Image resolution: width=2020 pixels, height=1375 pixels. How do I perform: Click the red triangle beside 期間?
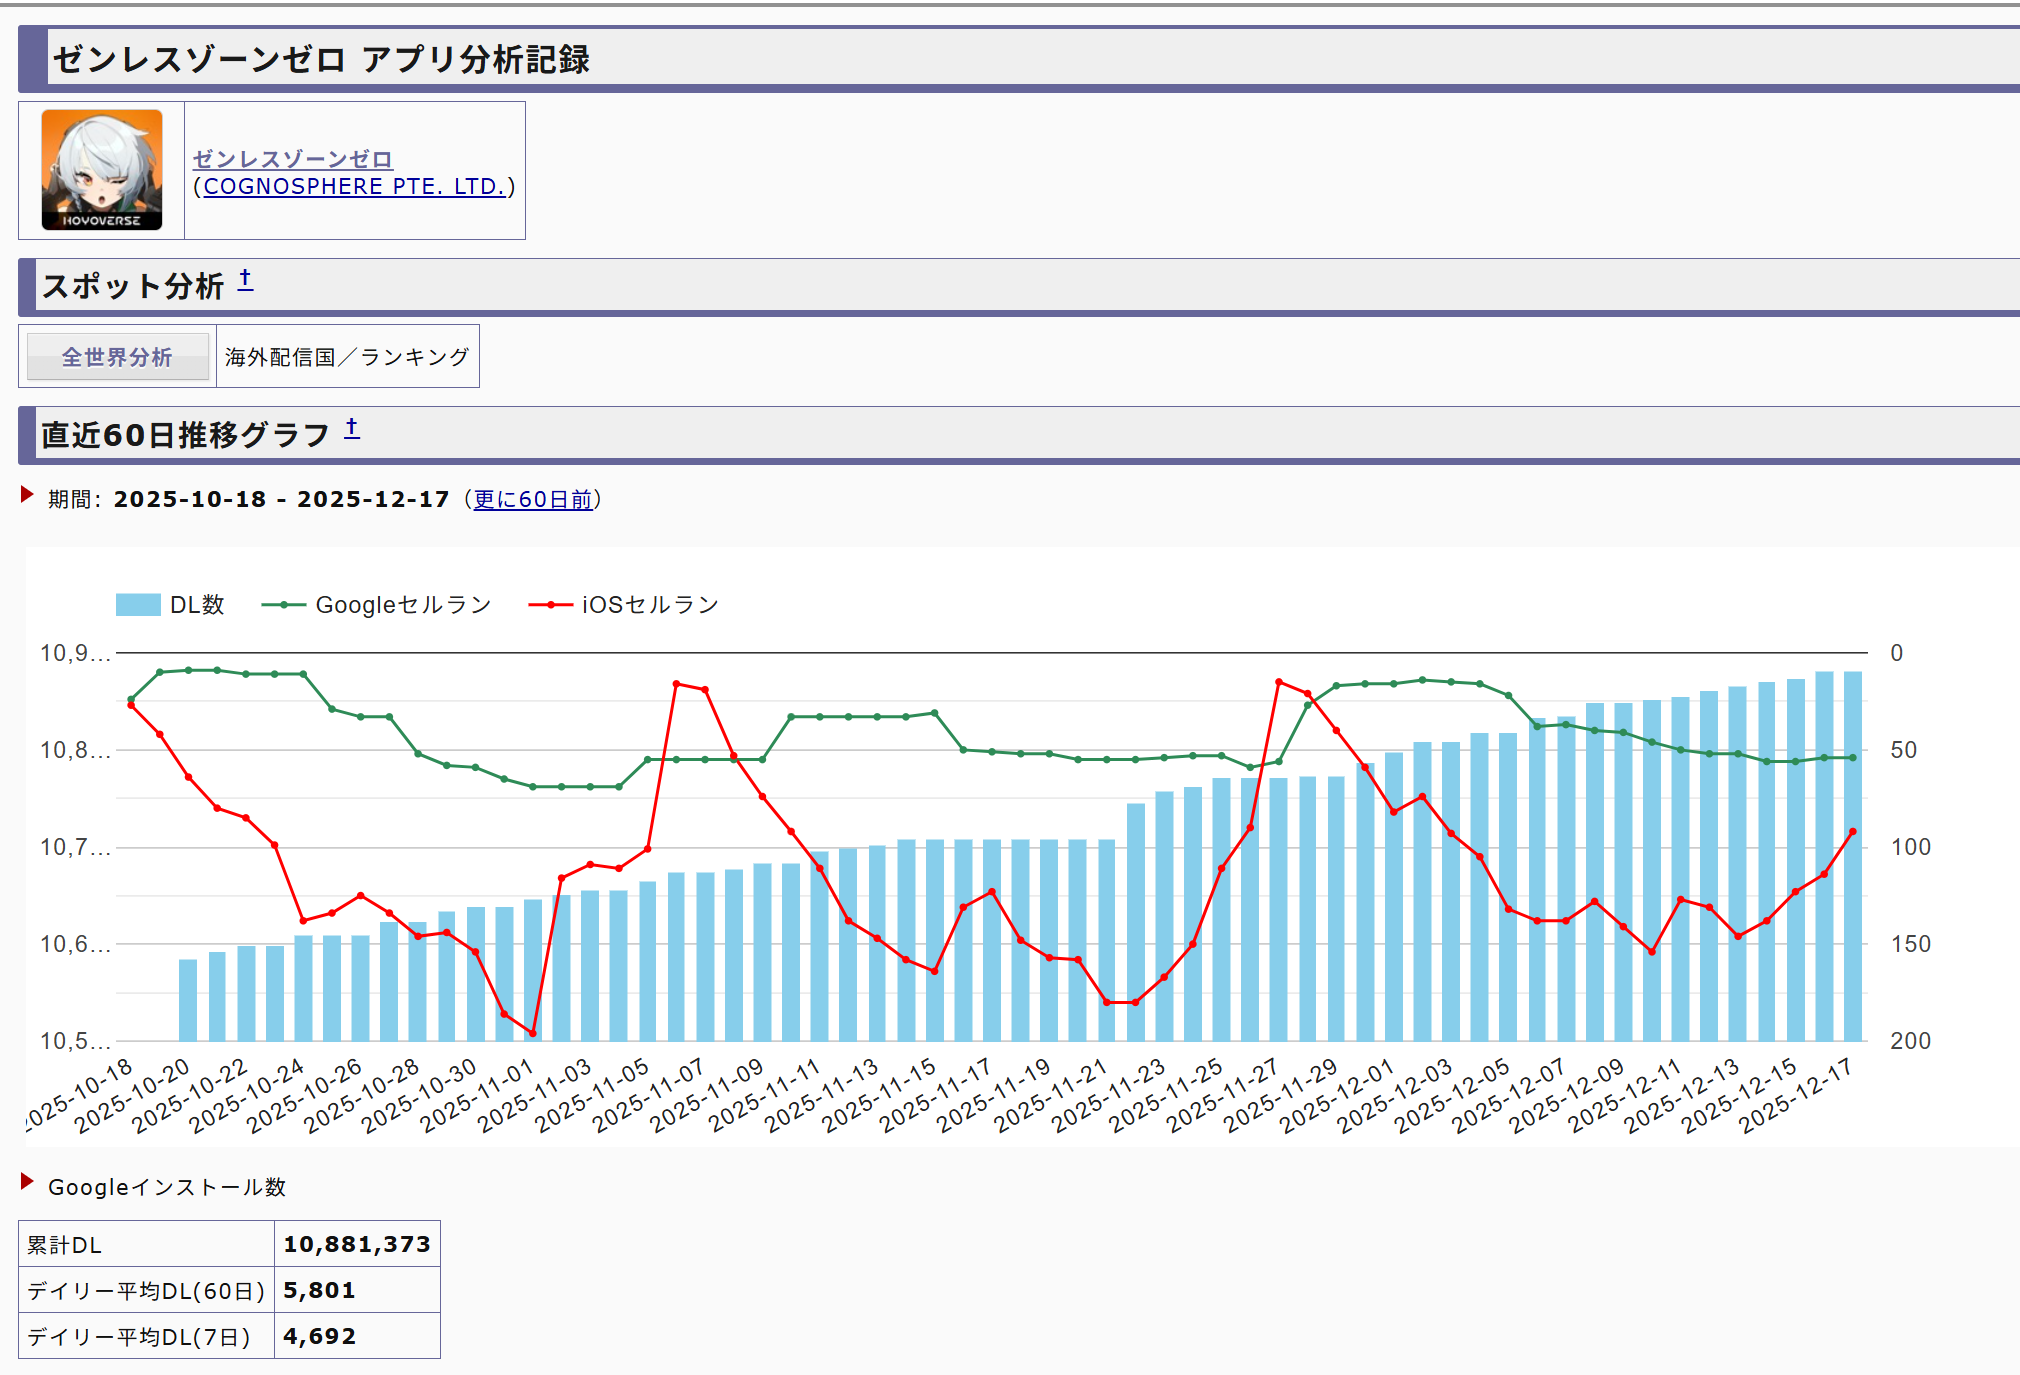pyautogui.click(x=27, y=494)
